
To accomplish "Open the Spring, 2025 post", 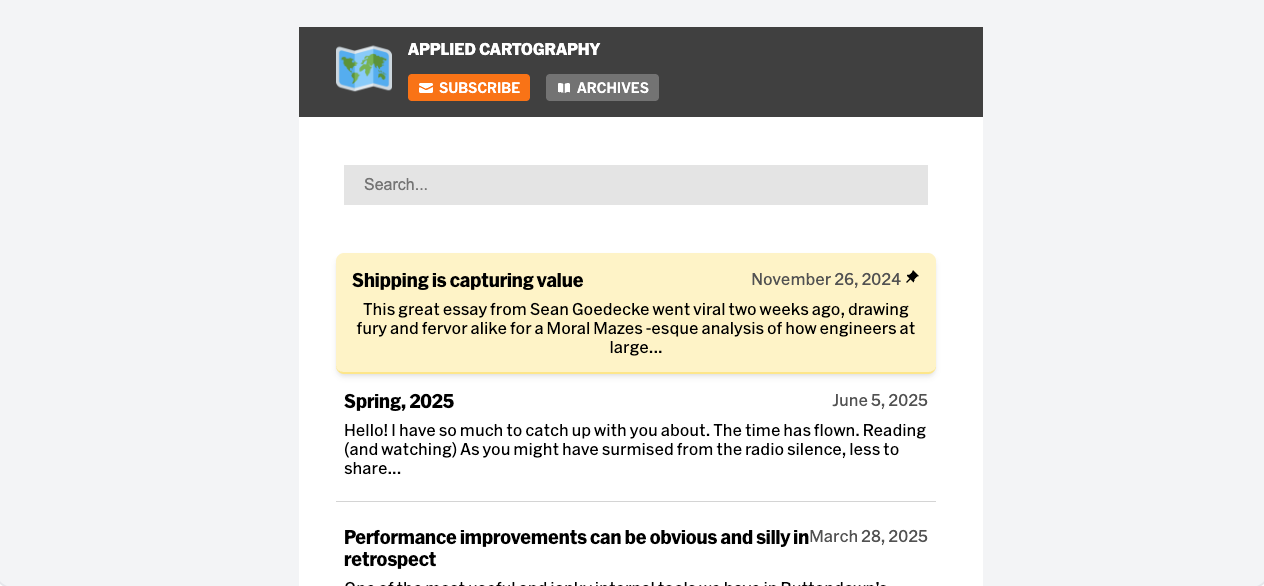I will tap(399, 401).
